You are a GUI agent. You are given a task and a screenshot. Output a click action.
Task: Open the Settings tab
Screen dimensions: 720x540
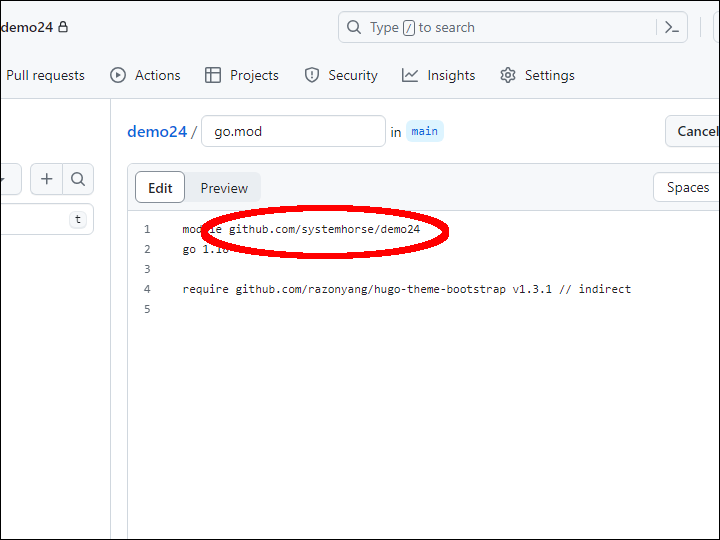pyautogui.click(x=537, y=75)
